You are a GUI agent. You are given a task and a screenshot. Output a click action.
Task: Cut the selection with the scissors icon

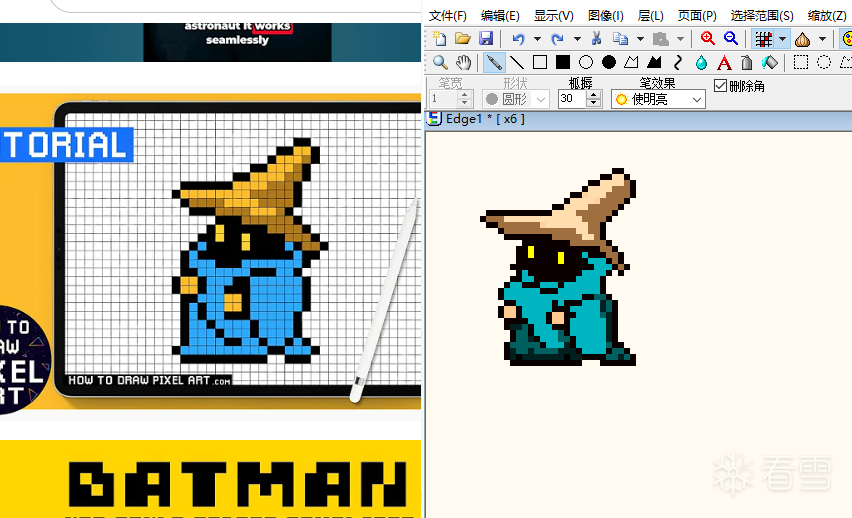597,39
